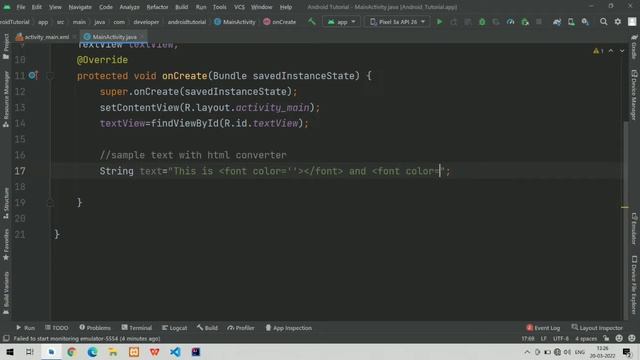Open the Problems tool window

point(95,328)
